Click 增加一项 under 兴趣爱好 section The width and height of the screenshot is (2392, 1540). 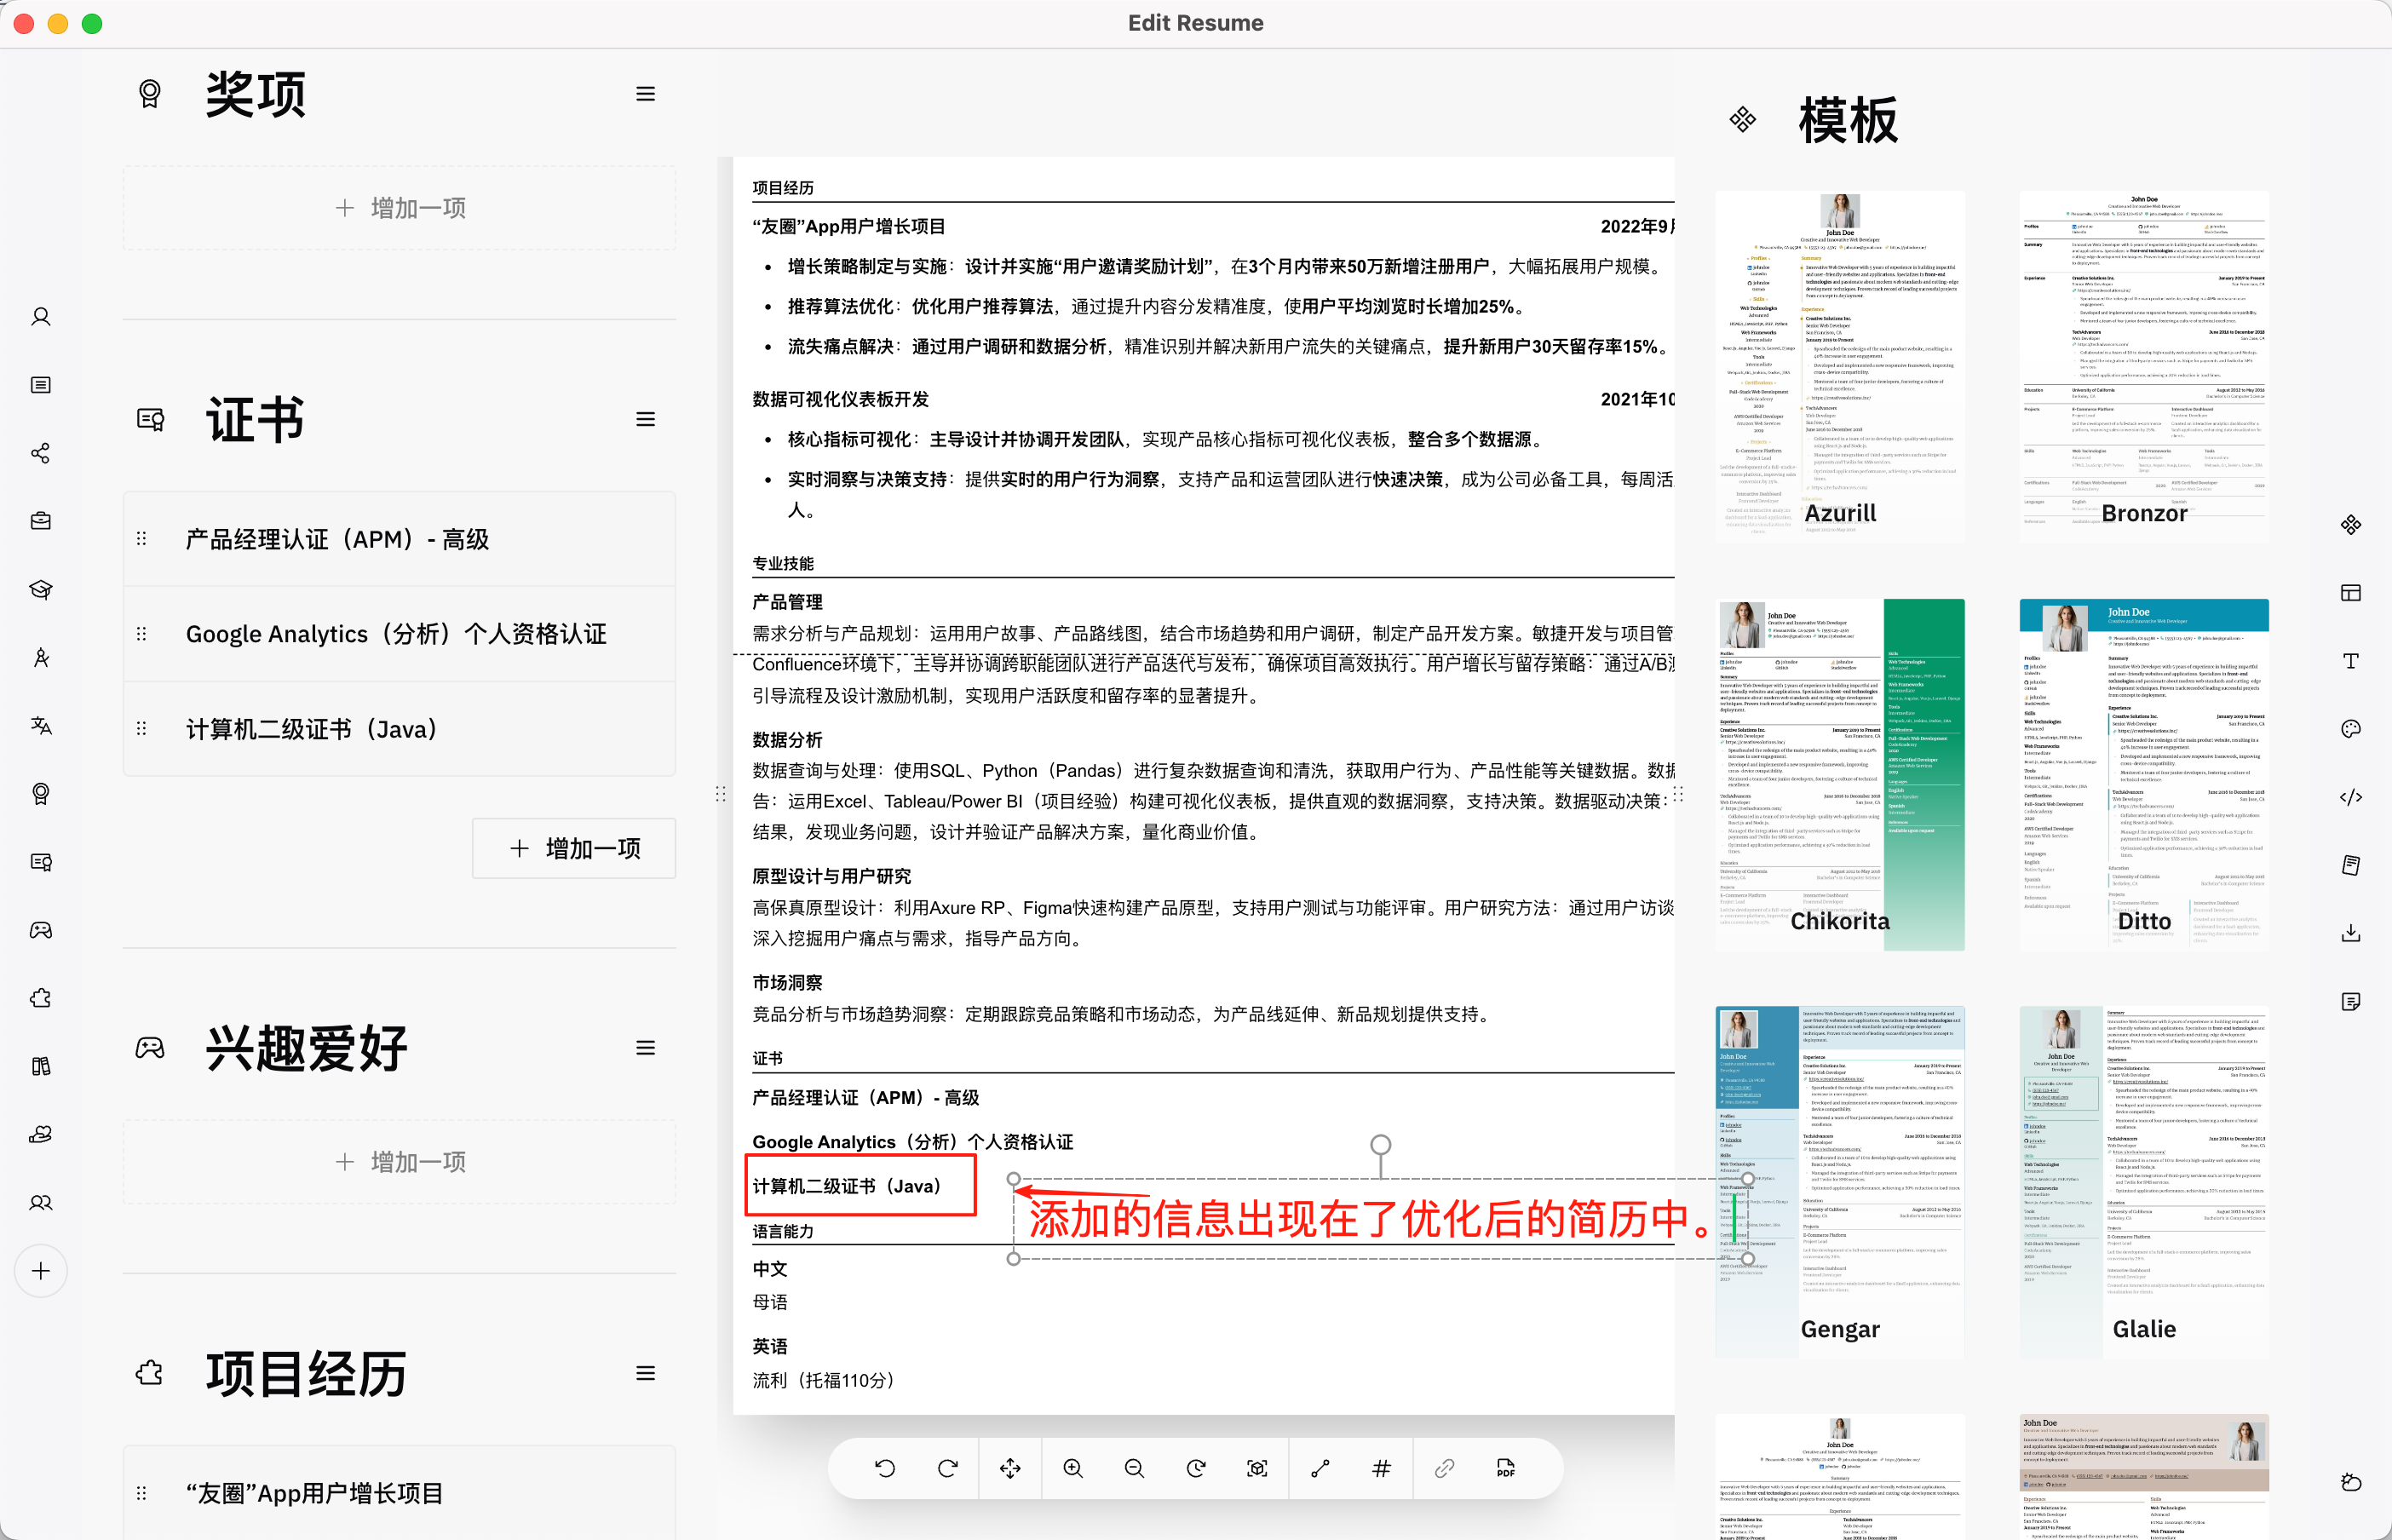click(x=400, y=1162)
